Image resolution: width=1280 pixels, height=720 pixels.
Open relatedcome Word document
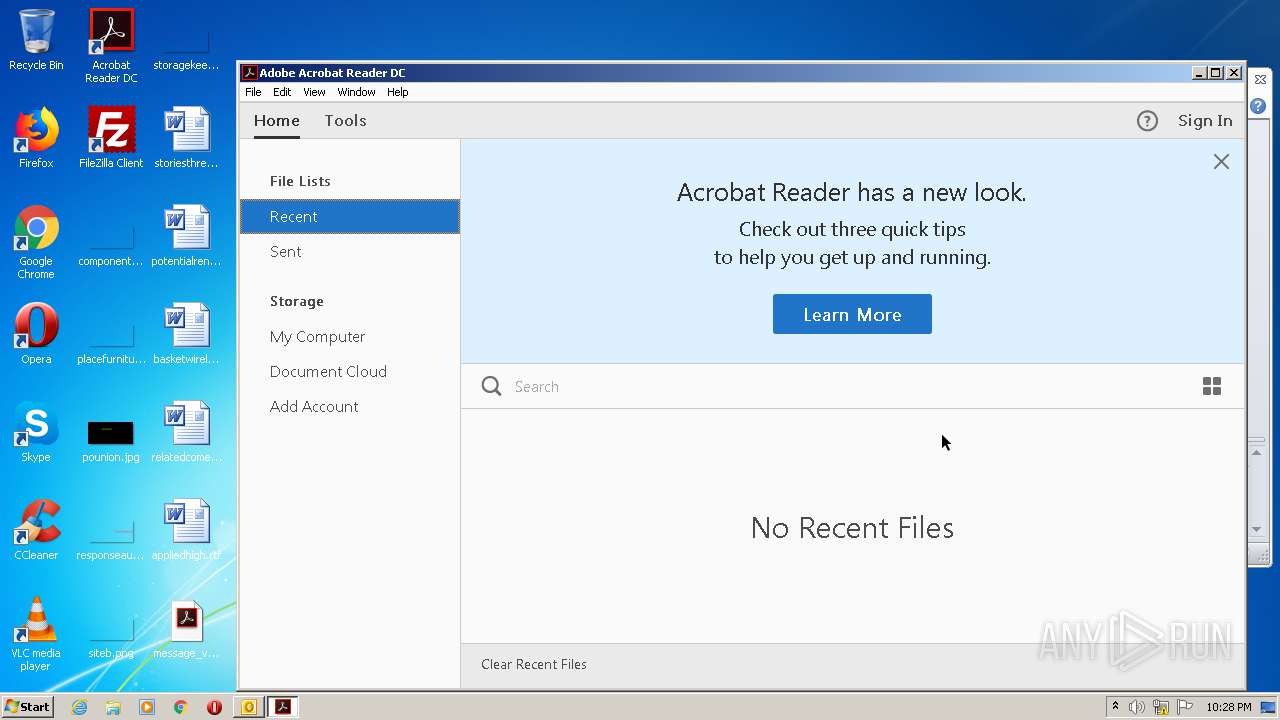click(x=186, y=432)
